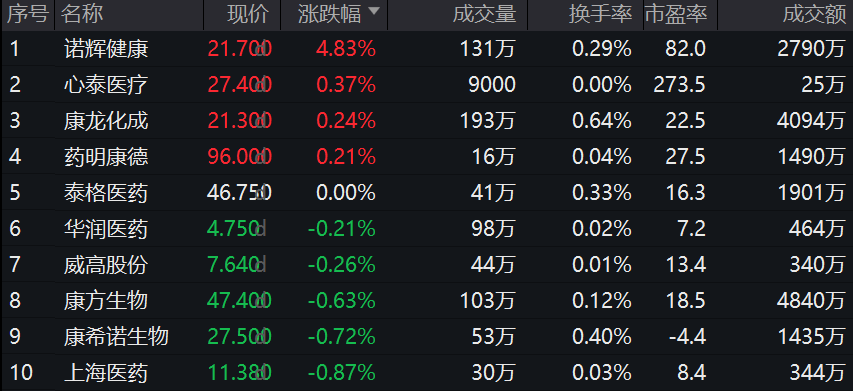
Task: Select the 名称 column header
Action: pos(82,15)
